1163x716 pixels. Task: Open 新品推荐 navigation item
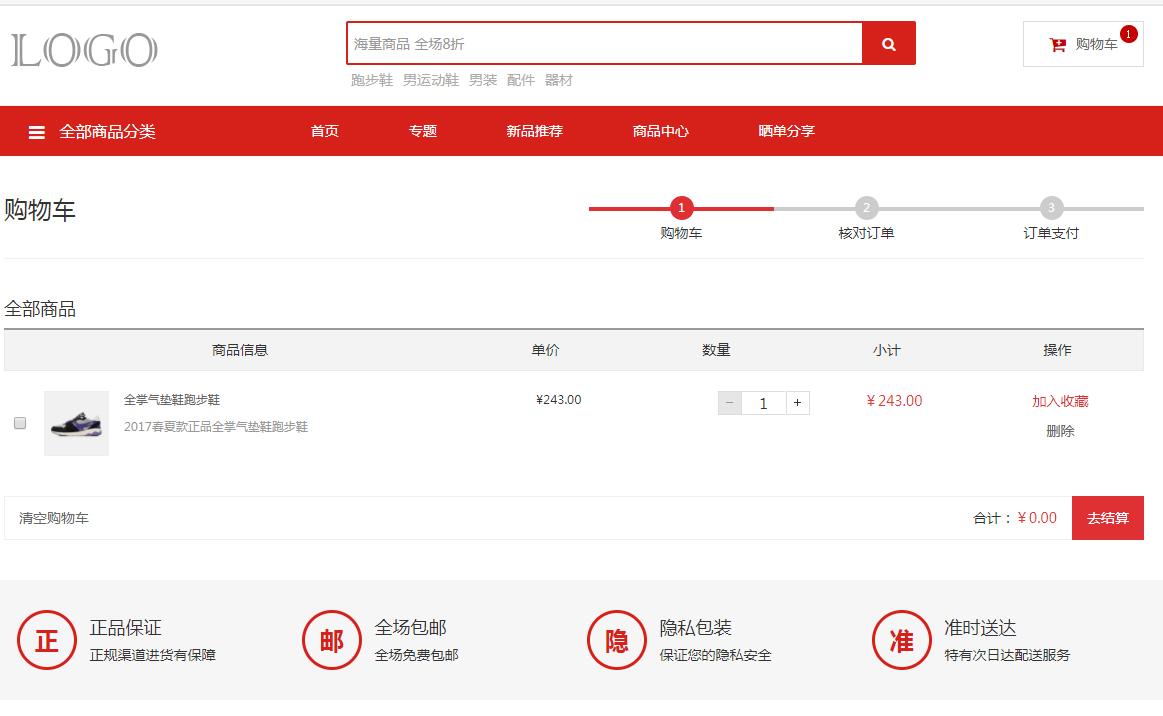pyautogui.click(x=534, y=131)
